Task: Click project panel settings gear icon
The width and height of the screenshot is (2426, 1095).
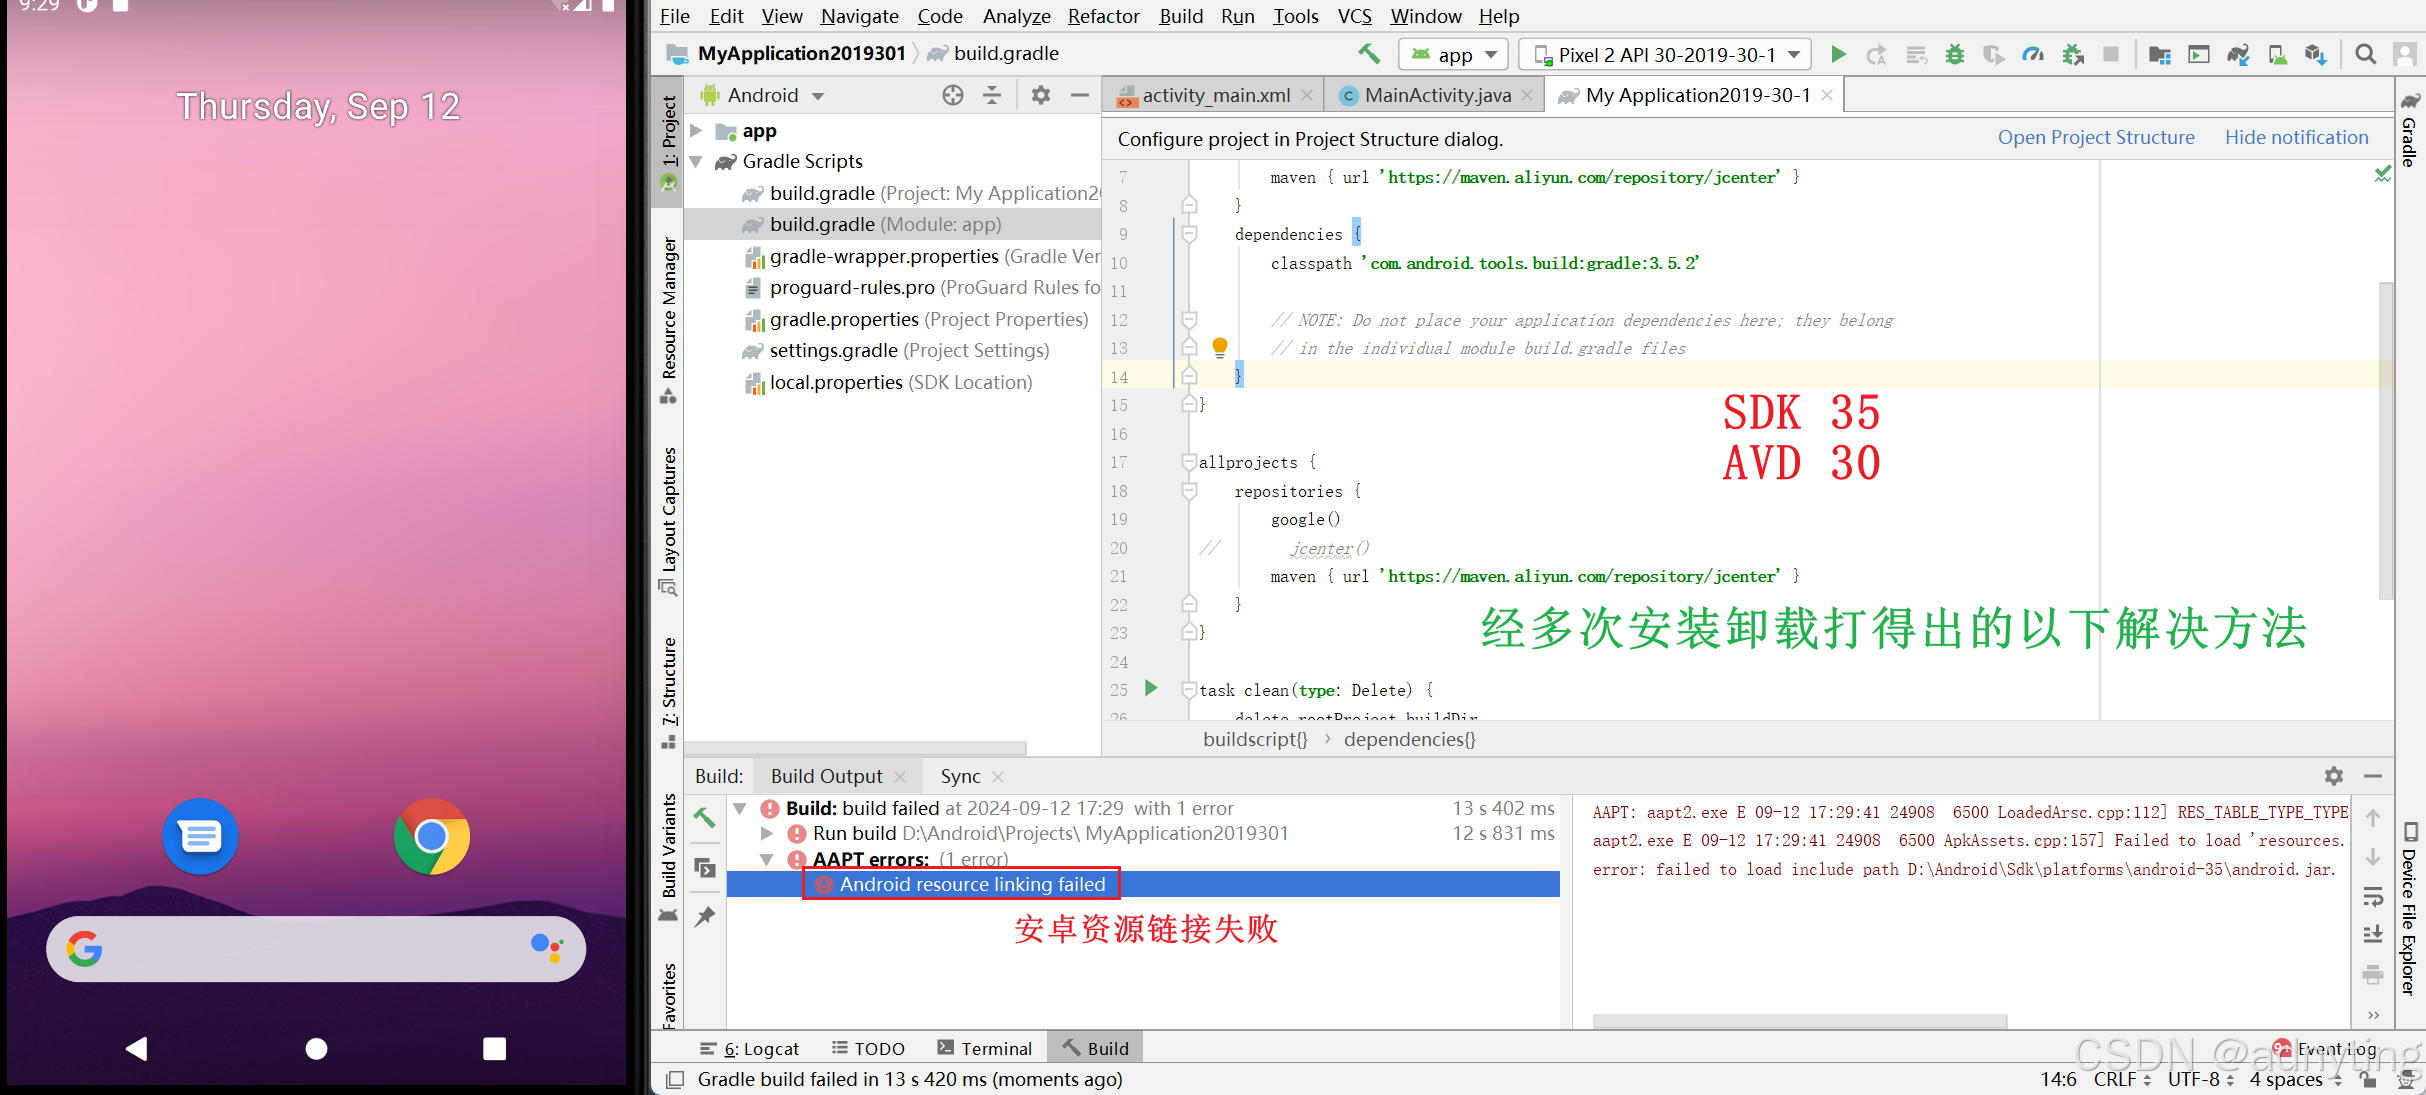Action: click(x=1040, y=95)
